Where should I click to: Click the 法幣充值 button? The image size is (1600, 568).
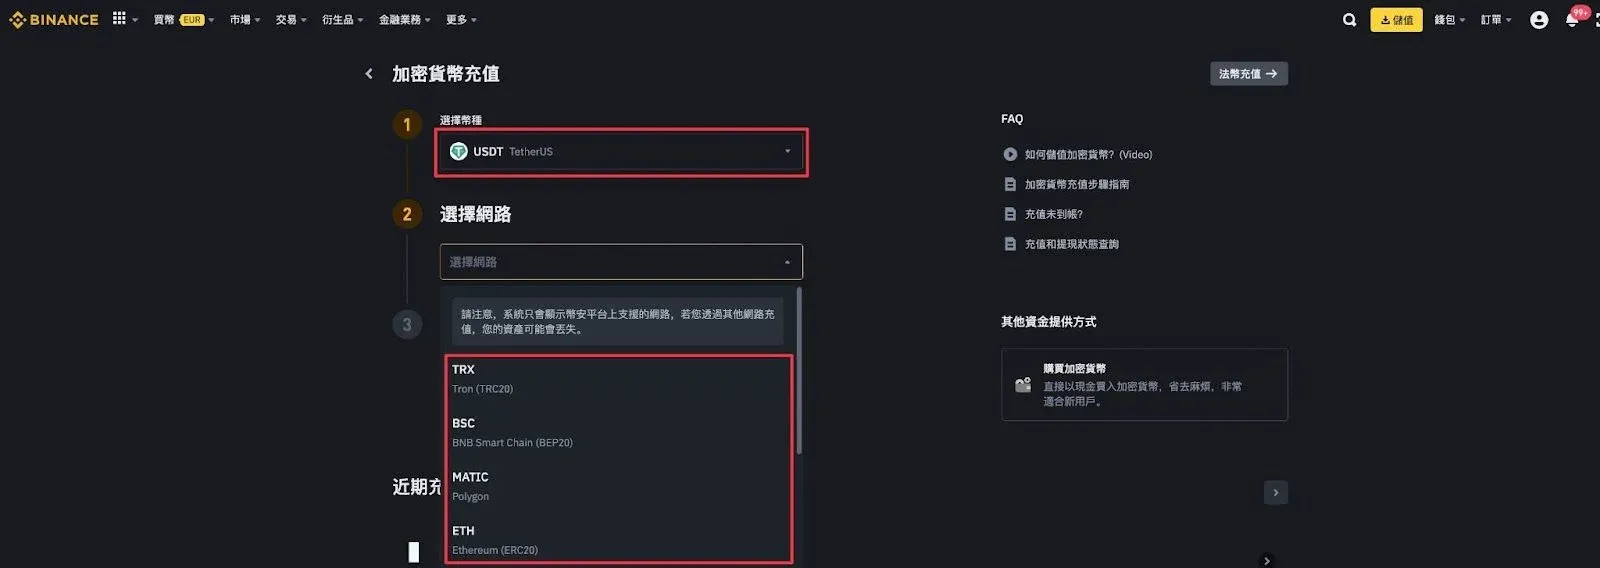click(1249, 74)
